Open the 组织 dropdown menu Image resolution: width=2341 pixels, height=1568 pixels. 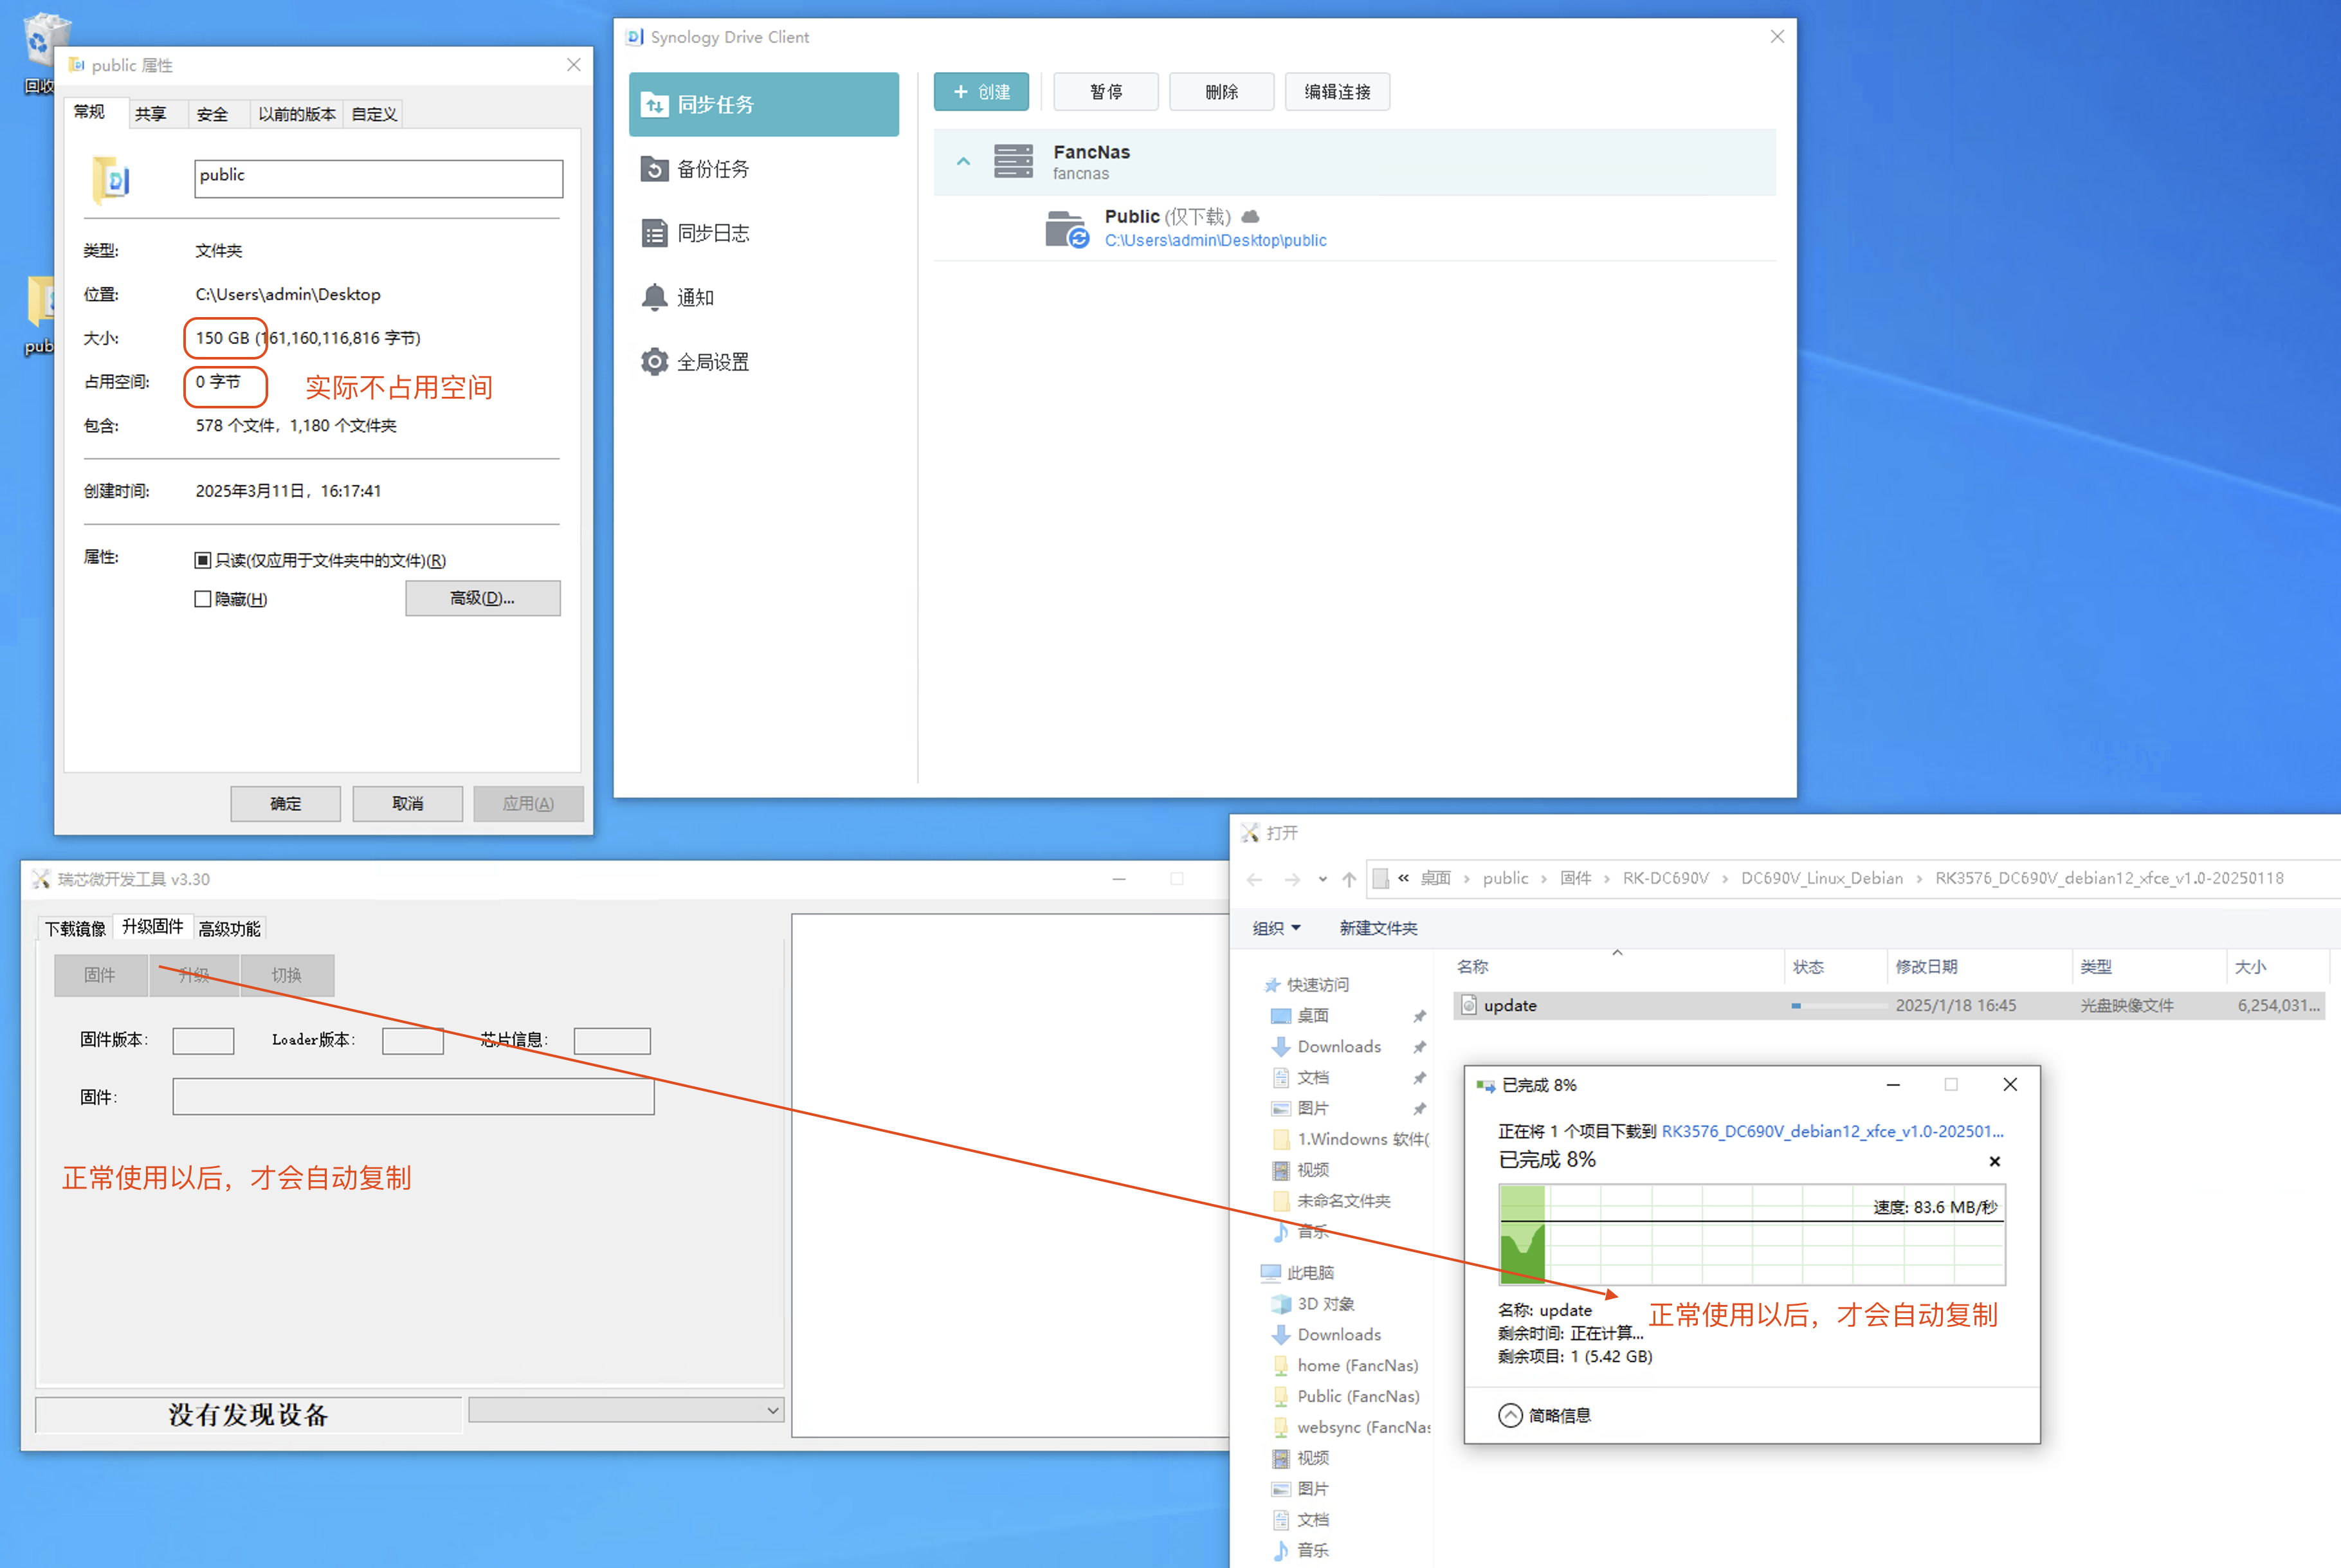pyautogui.click(x=1277, y=929)
